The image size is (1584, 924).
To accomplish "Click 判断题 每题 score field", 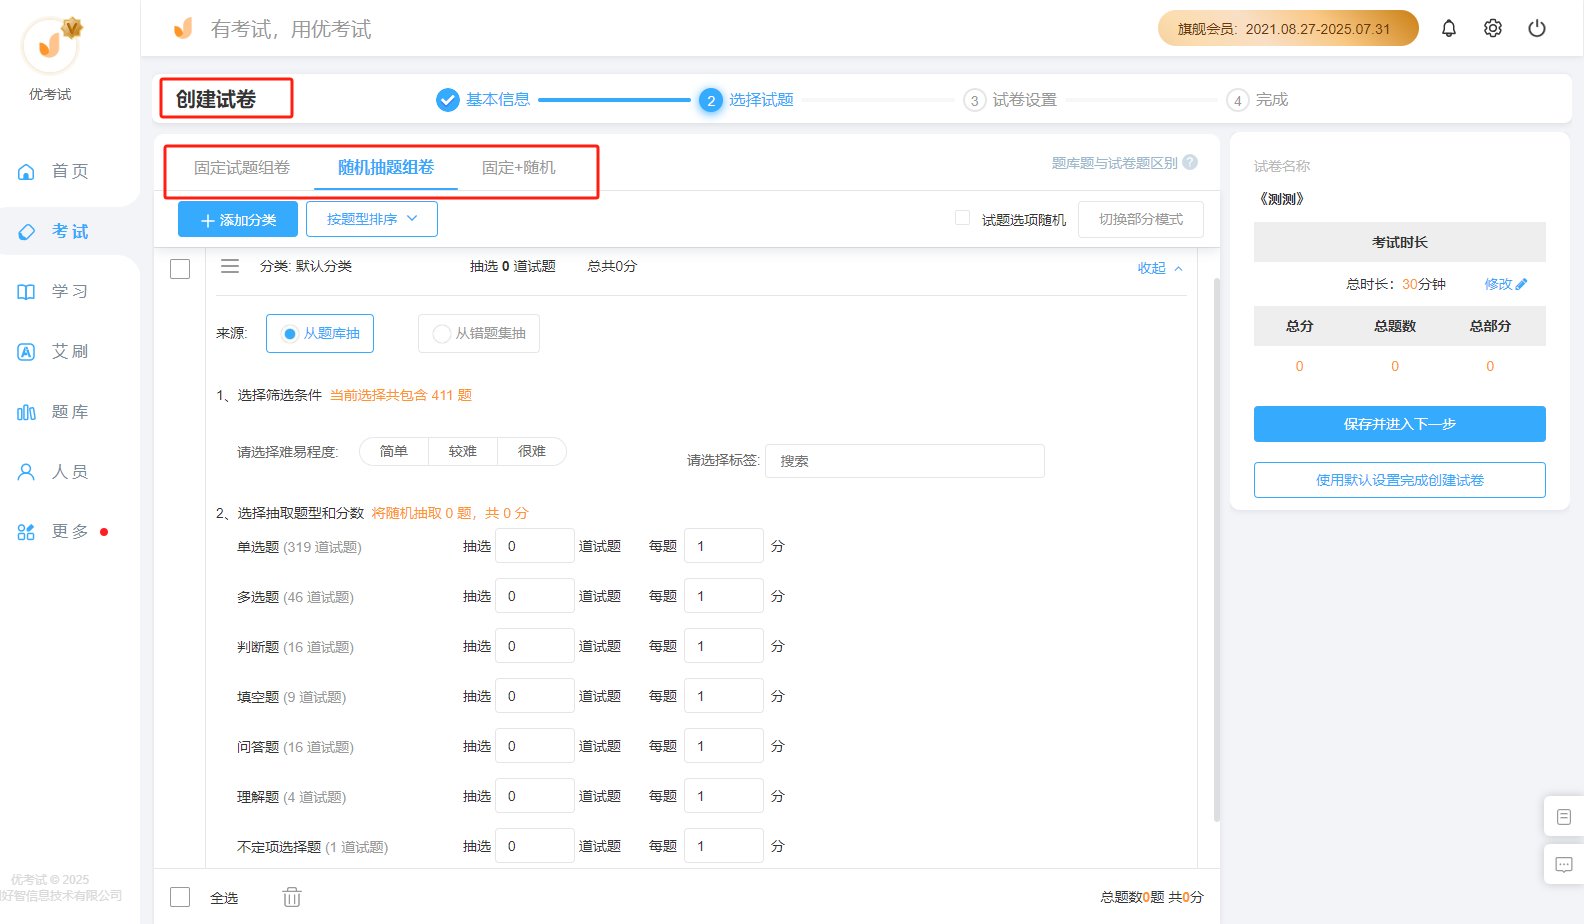I will (x=724, y=646).
